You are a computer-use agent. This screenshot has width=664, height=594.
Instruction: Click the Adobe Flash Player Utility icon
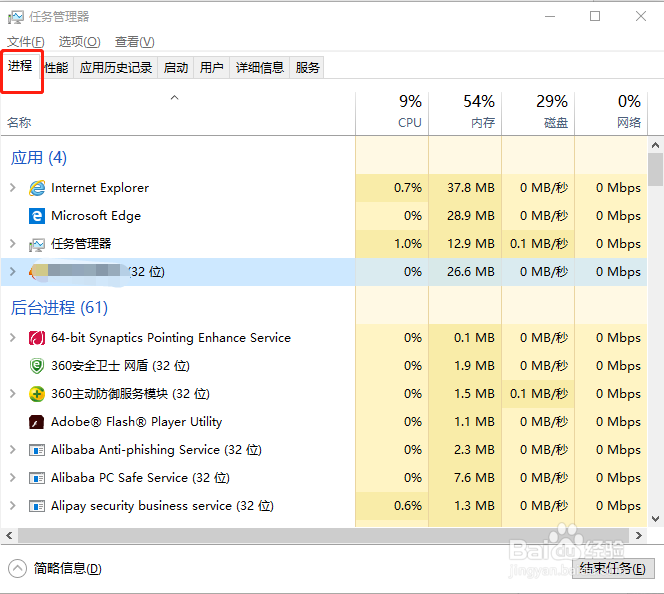click(37, 422)
